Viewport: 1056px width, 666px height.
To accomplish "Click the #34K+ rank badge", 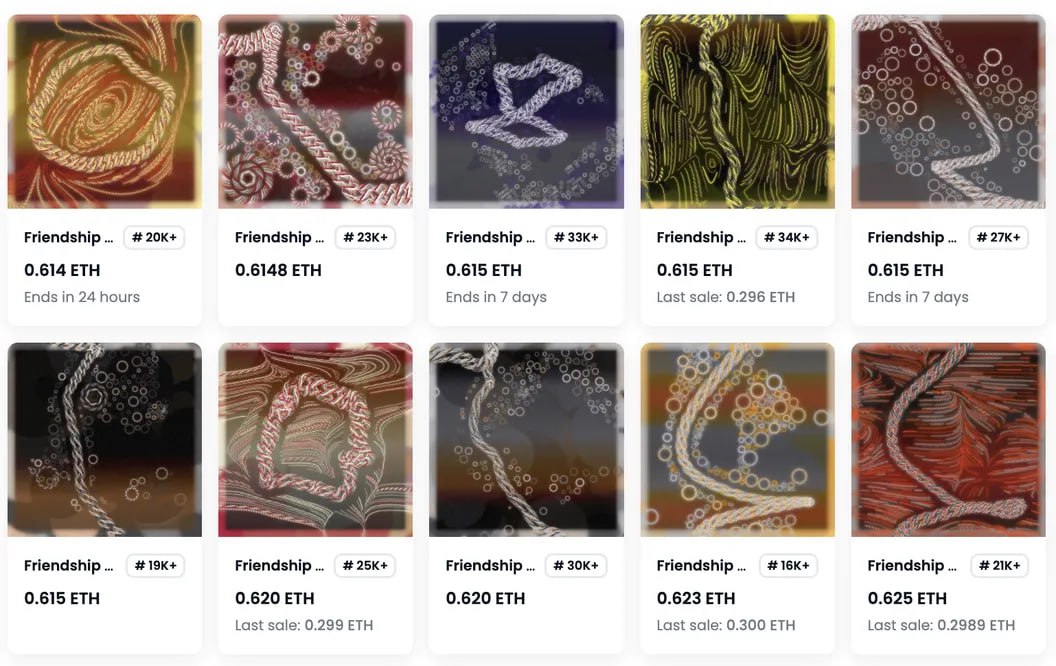I will [x=787, y=237].
